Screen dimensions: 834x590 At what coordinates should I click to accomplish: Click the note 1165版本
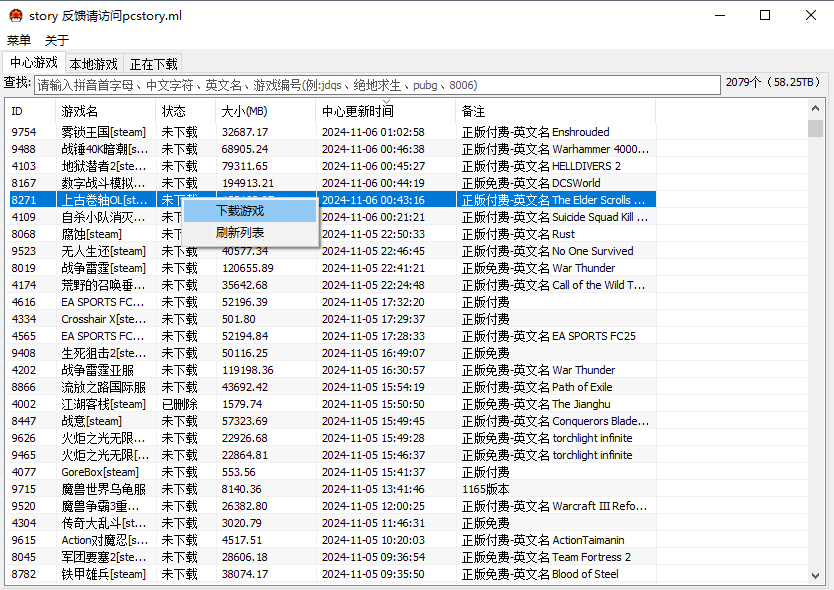[x=485, y=489]
